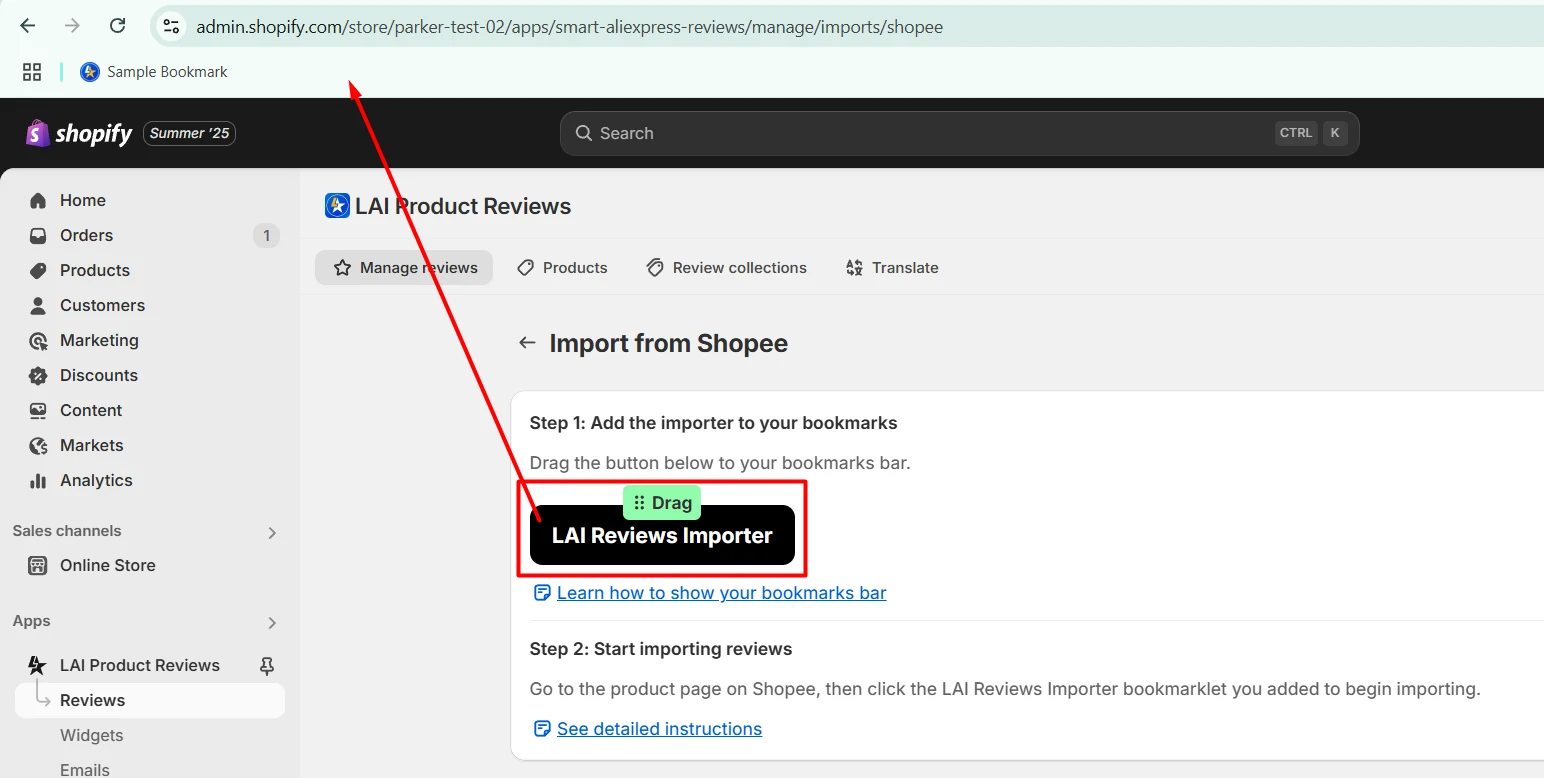Image resolution: width=1544 pixels, height=778 pixels.
Task: Click the browser back arrow
Action: point(28,26)
